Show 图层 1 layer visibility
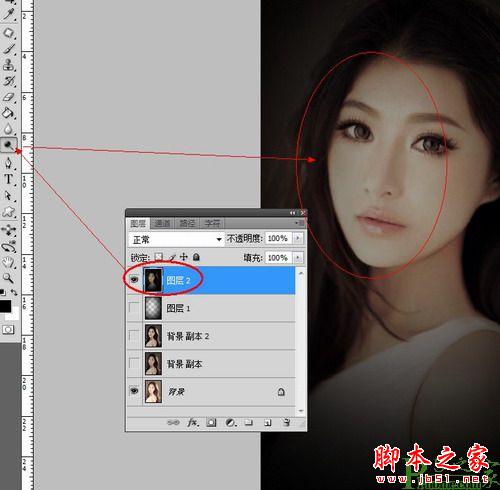This screenshot has width=500, height=490. (134, 308)
